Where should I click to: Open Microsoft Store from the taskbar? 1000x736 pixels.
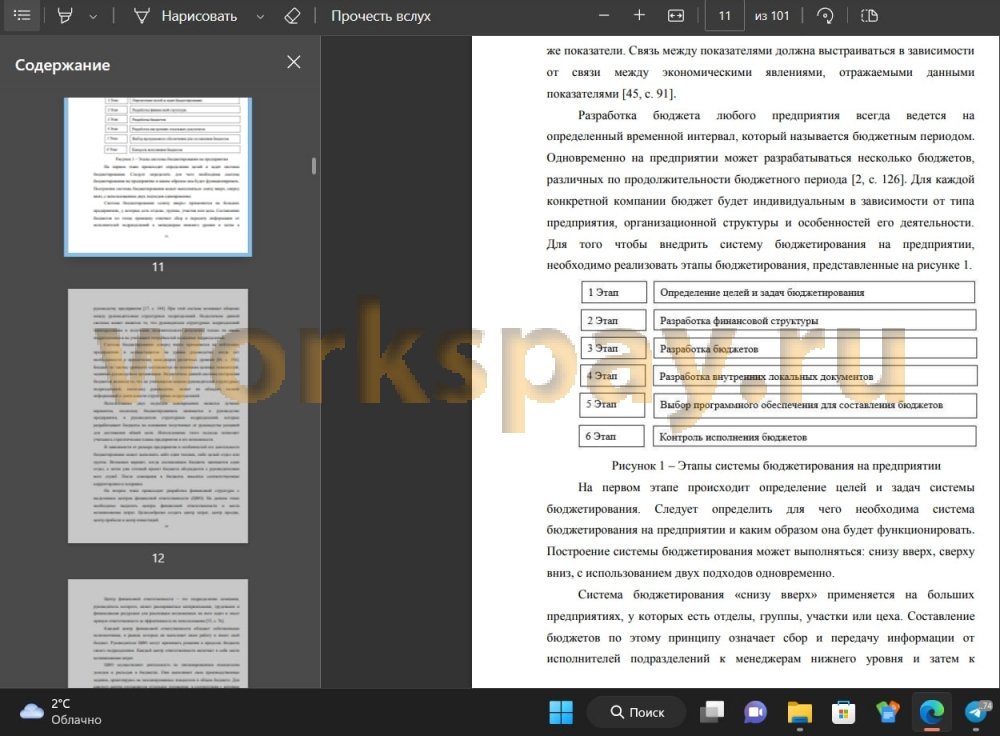point(843,712)
